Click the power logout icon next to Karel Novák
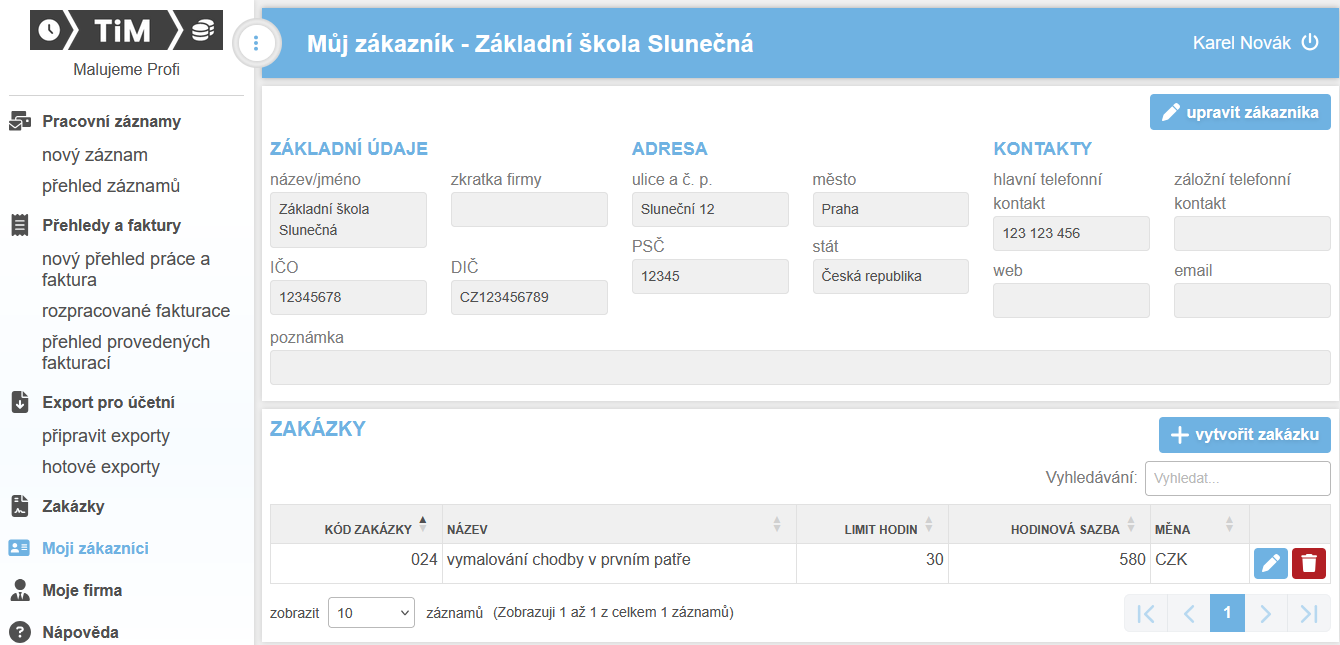1340x645 pixels. coord(1310,43)
